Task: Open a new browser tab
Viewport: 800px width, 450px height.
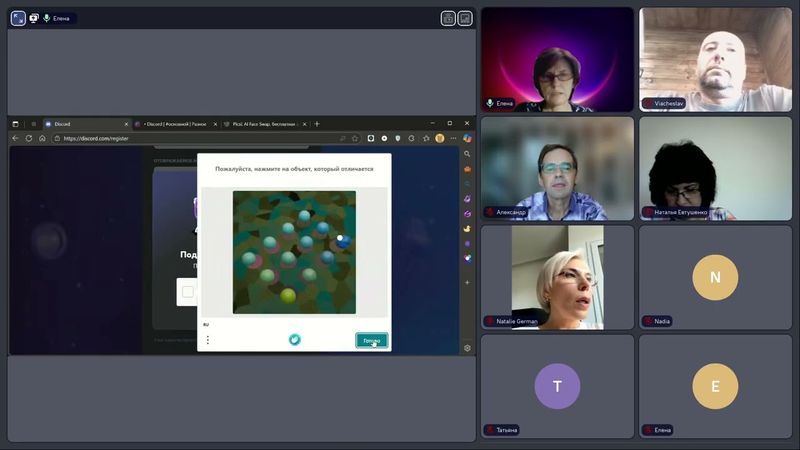Action: pyautogui.click(x=317, y=124)
